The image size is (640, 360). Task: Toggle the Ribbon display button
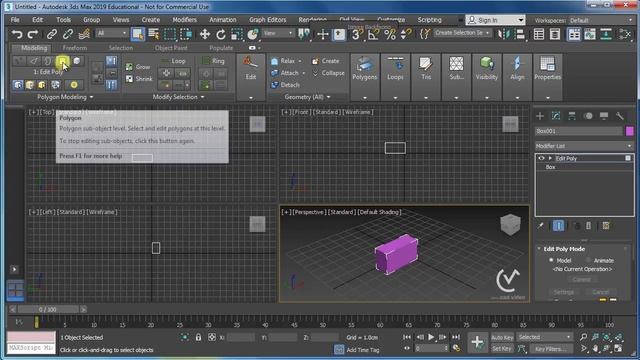[x=574, y=34]
